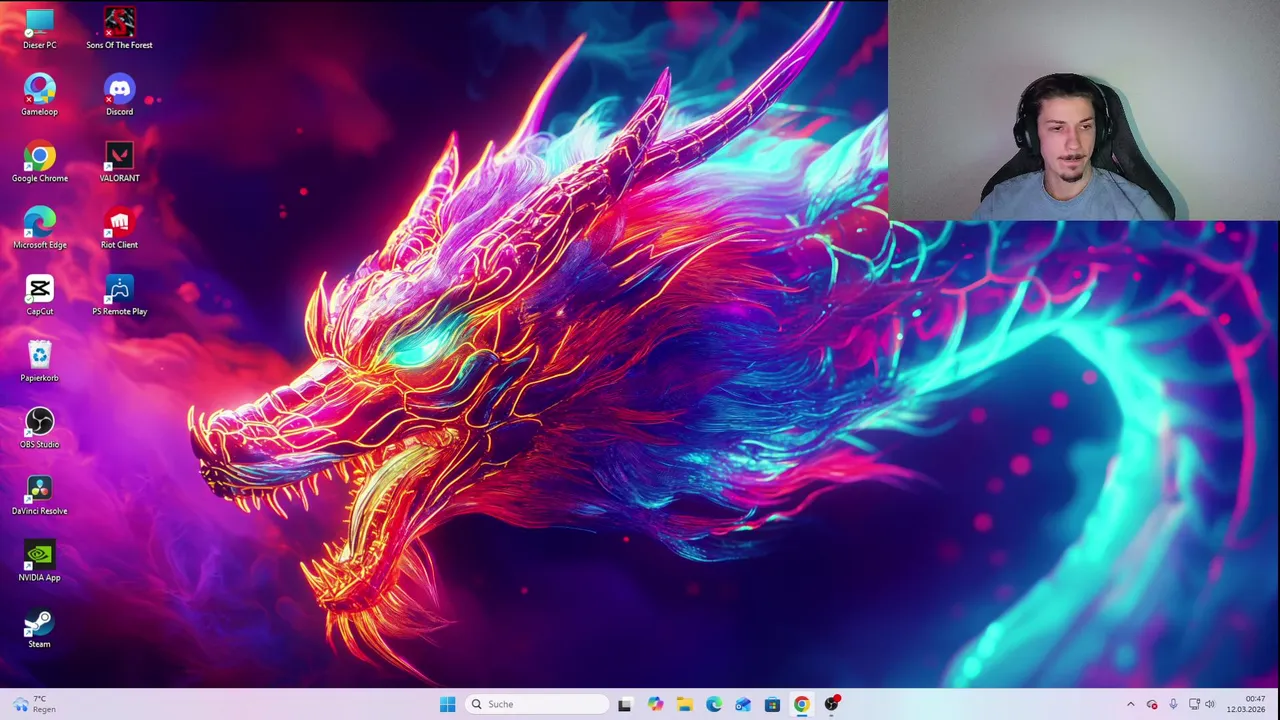The height and width of the screenshot is (720, 1280).
Task: Select the Dieser PC desktop icon
Action: [x=40, y=29]
